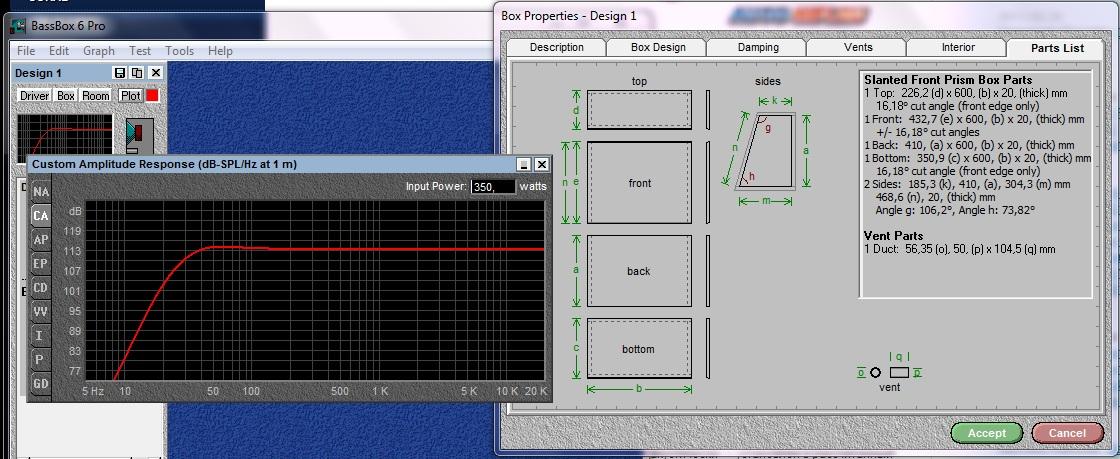Click the speaker driver icon
Viewport: 1120px width, 459px height.
(137, 133)
